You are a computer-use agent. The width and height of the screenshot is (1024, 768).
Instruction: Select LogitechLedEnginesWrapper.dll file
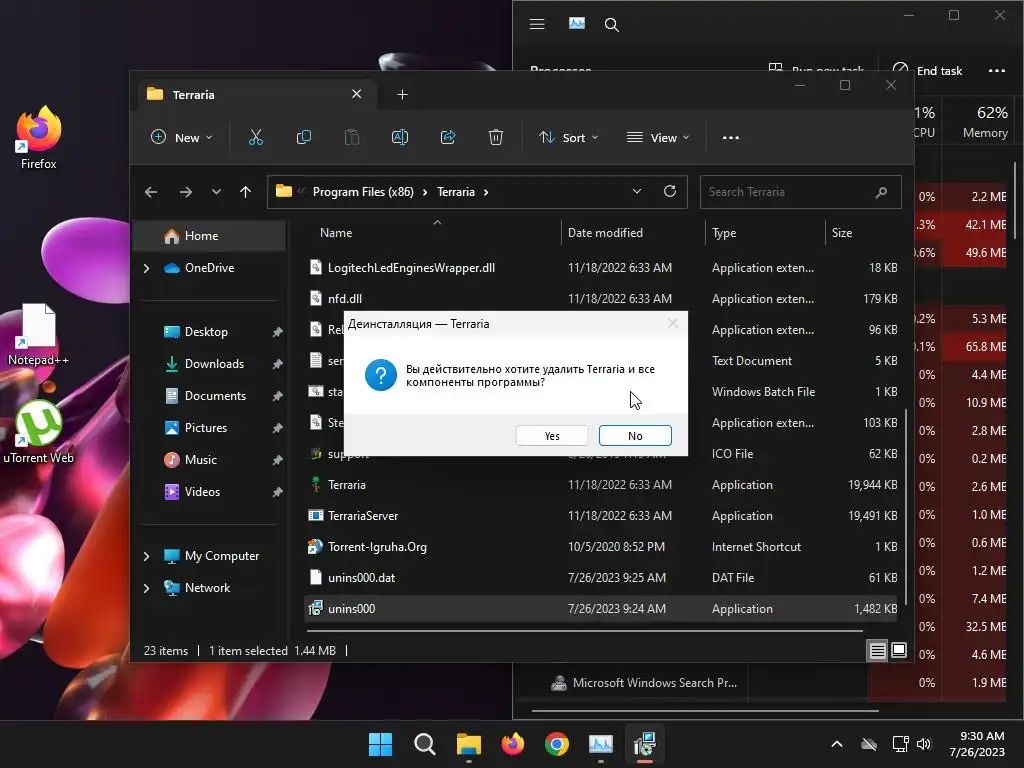pos(601,268)
